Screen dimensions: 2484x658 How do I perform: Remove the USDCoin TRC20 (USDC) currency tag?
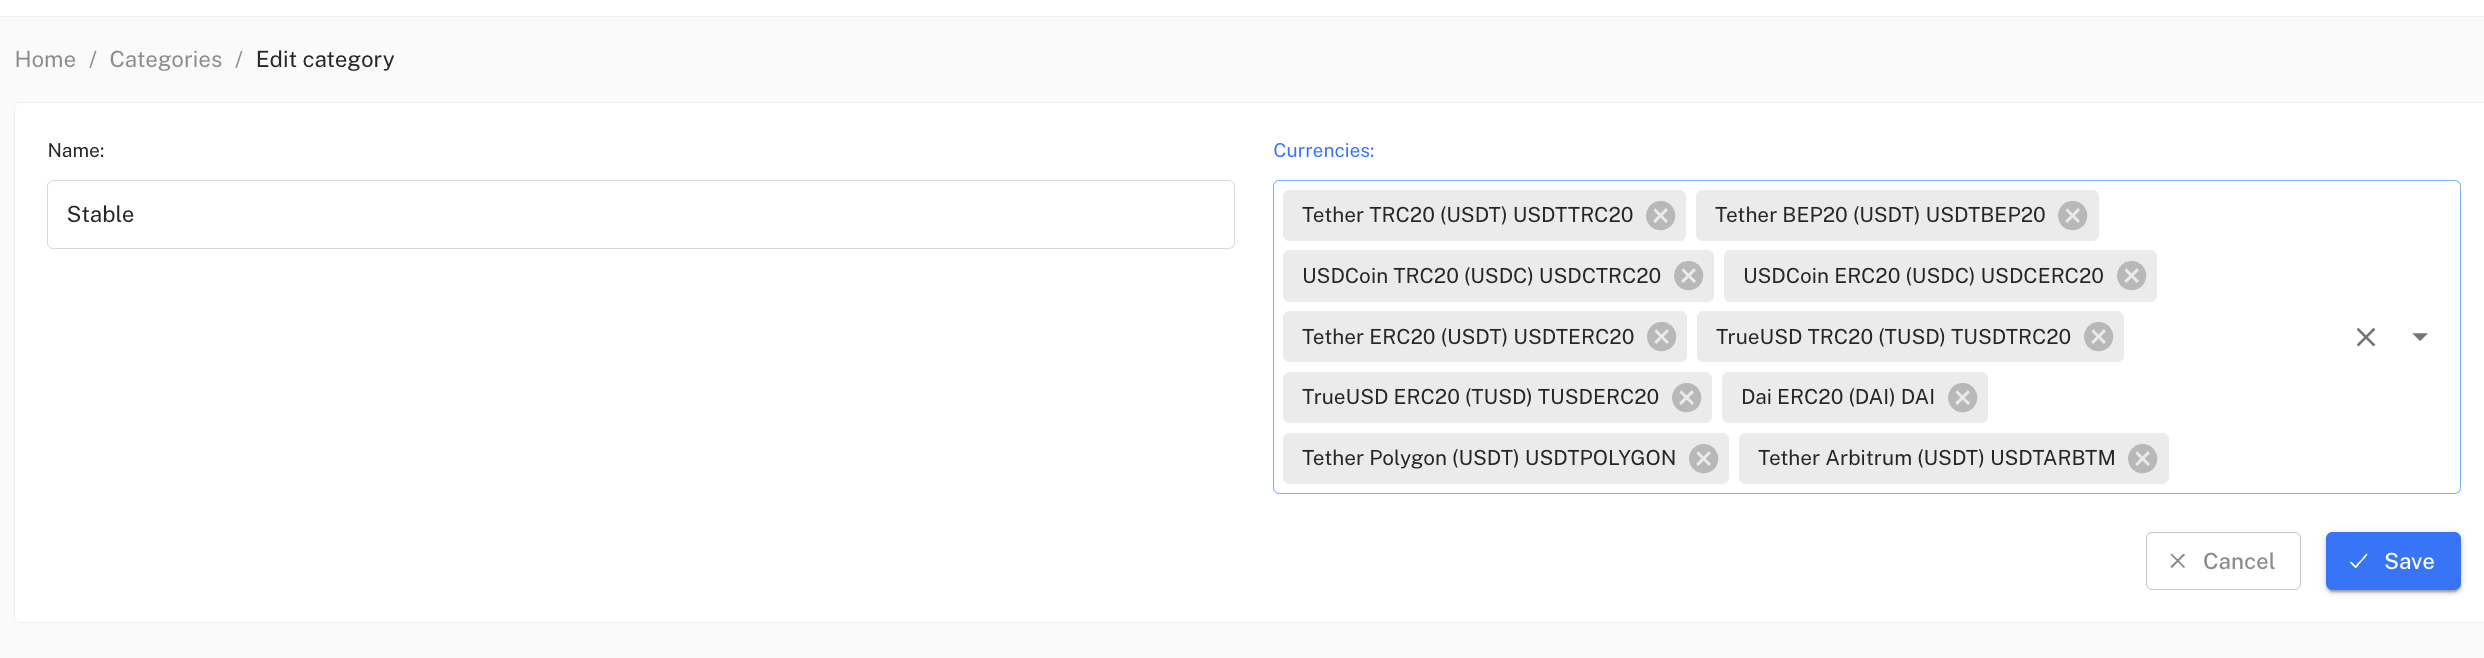pos(1689,276)
